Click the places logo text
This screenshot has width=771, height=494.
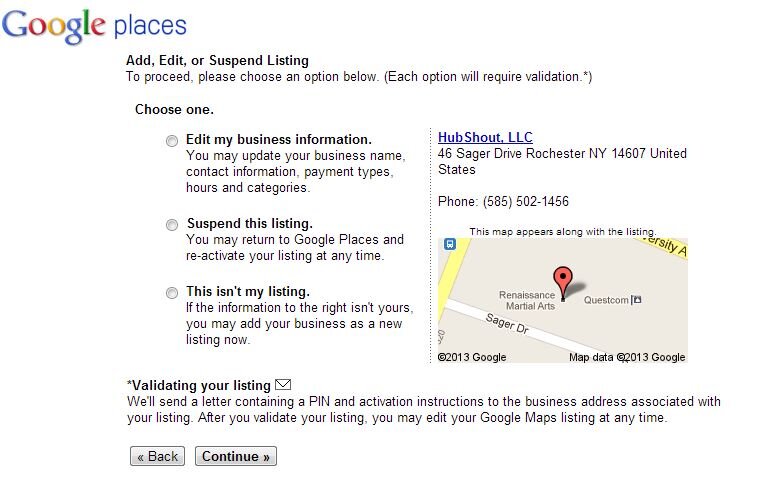click(150, 27)
